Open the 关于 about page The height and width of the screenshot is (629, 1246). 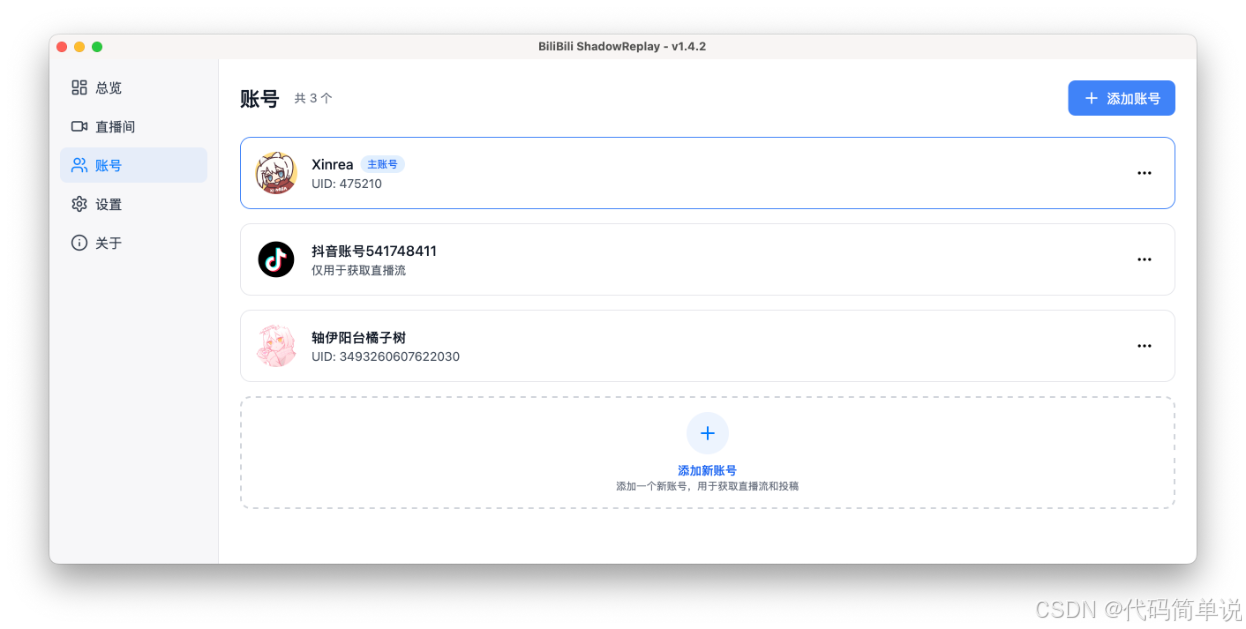pos(133,243)
